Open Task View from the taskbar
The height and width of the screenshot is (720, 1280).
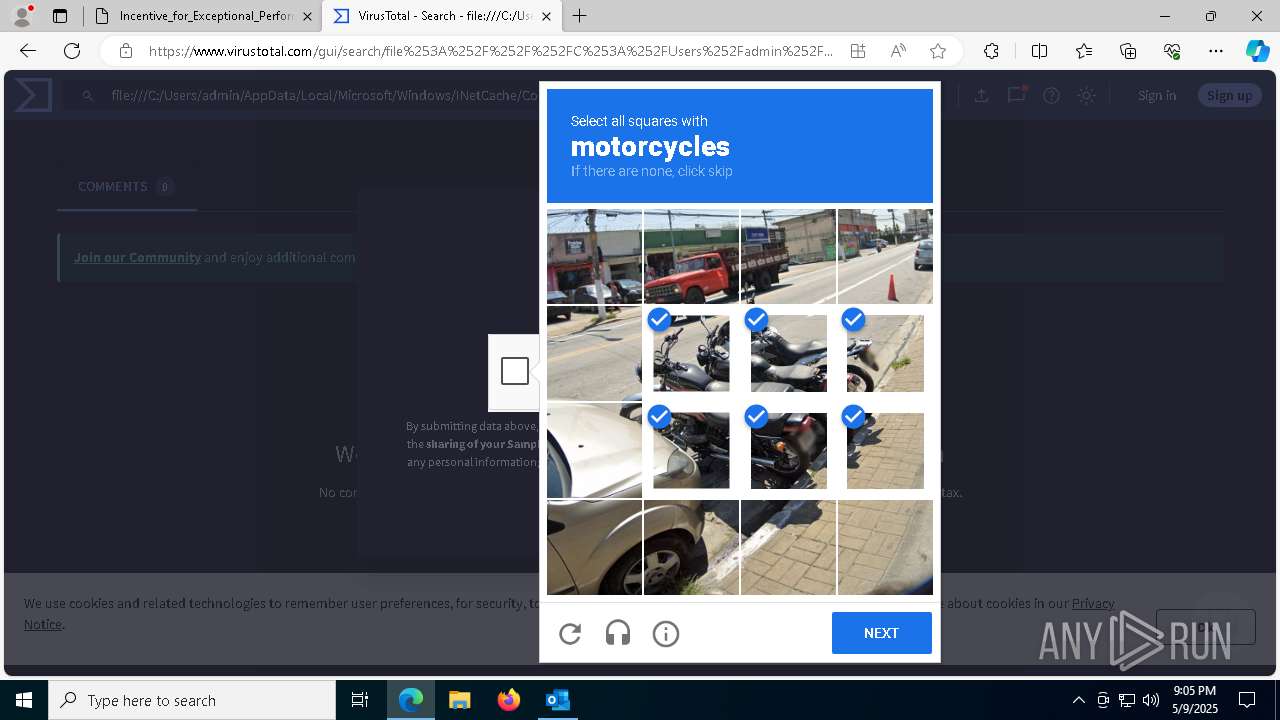click(x=360, y=700)
